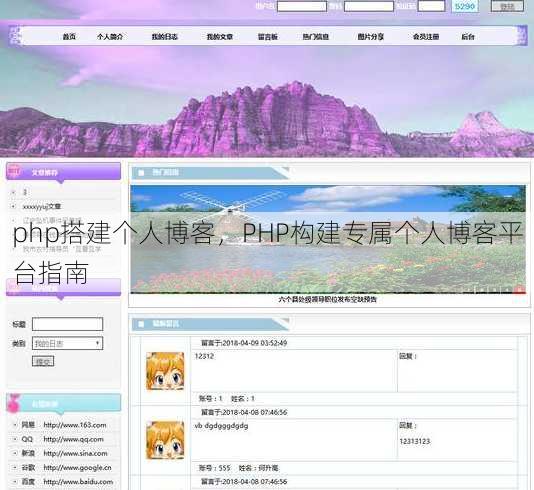Viewport: 534px width, 490px height.
Task: Go to 个人简介 in the navigation bar
Action: 110,36
